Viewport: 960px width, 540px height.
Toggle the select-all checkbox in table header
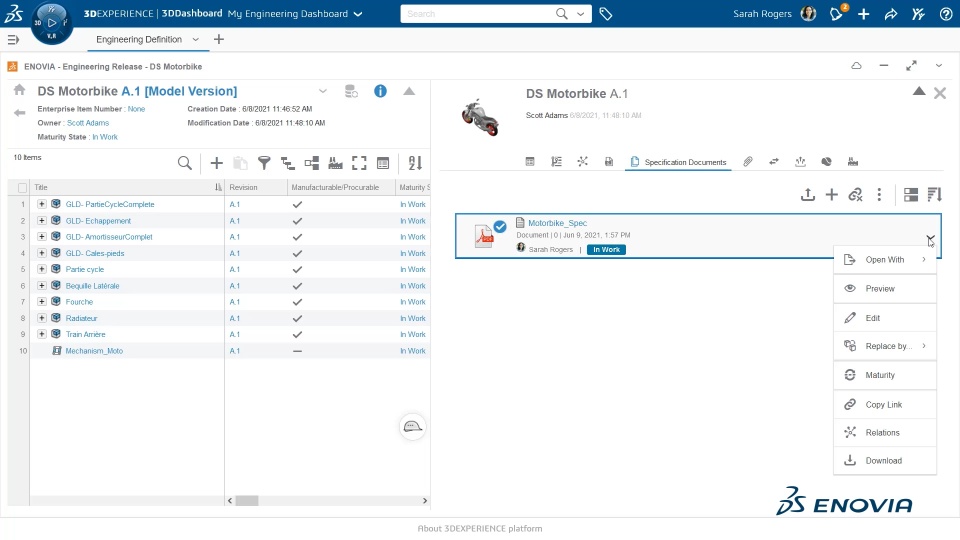(23, 188)
